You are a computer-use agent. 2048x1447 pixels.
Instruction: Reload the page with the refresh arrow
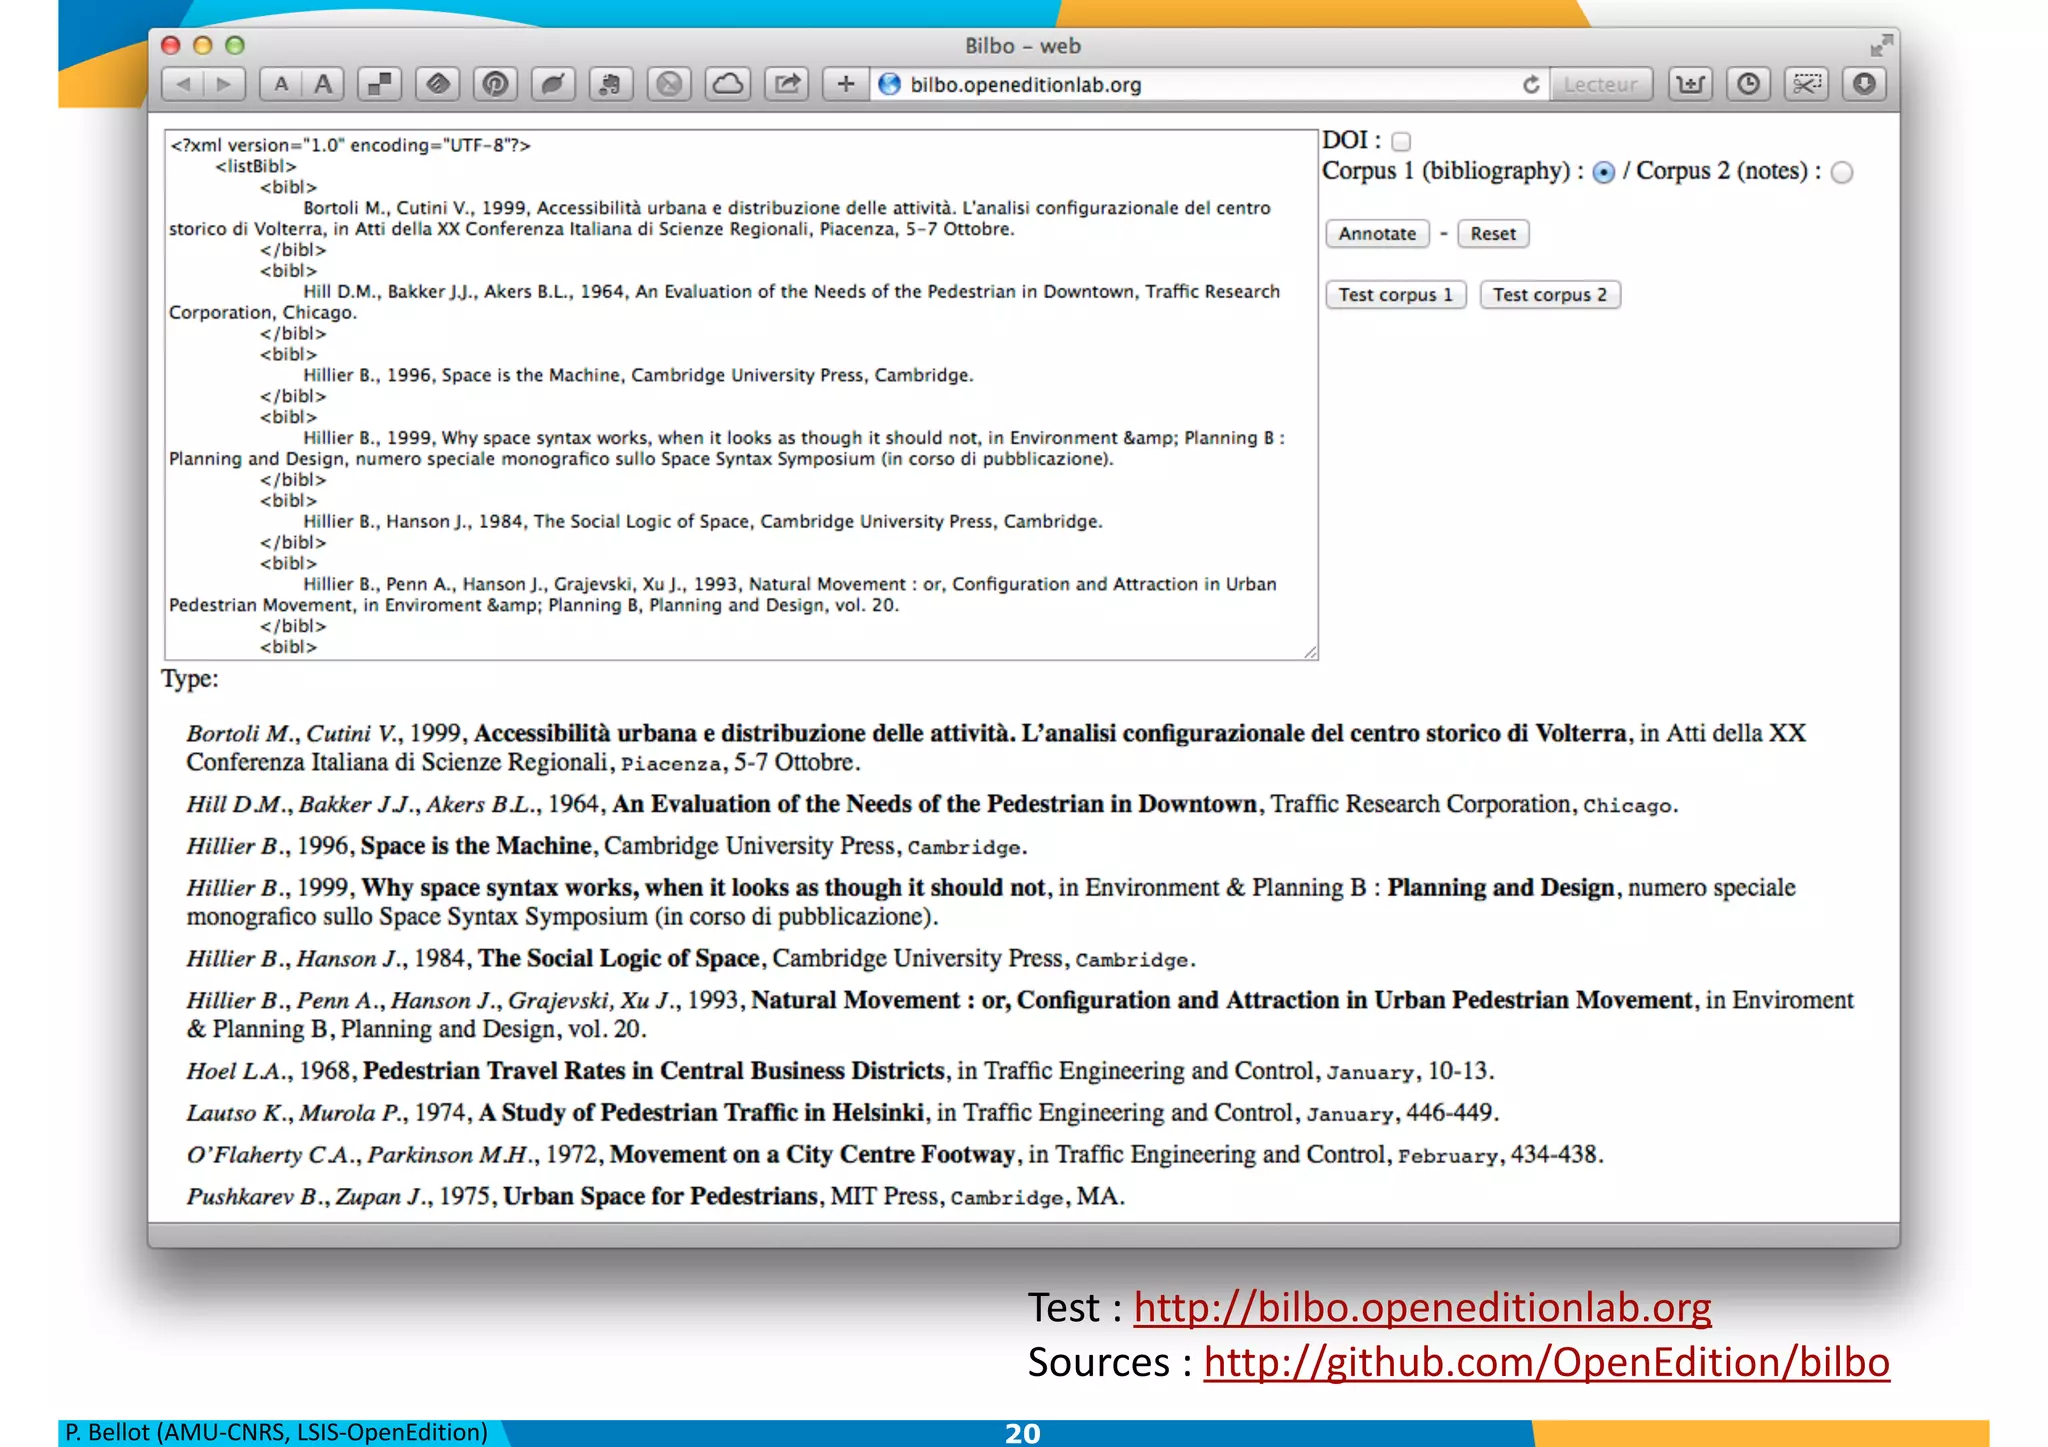pyautogui.click(x=1530, y=85)
